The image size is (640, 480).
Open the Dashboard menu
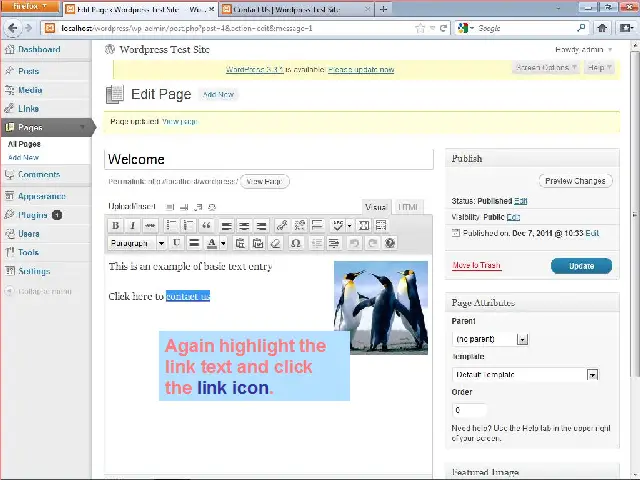click(39, 49)
